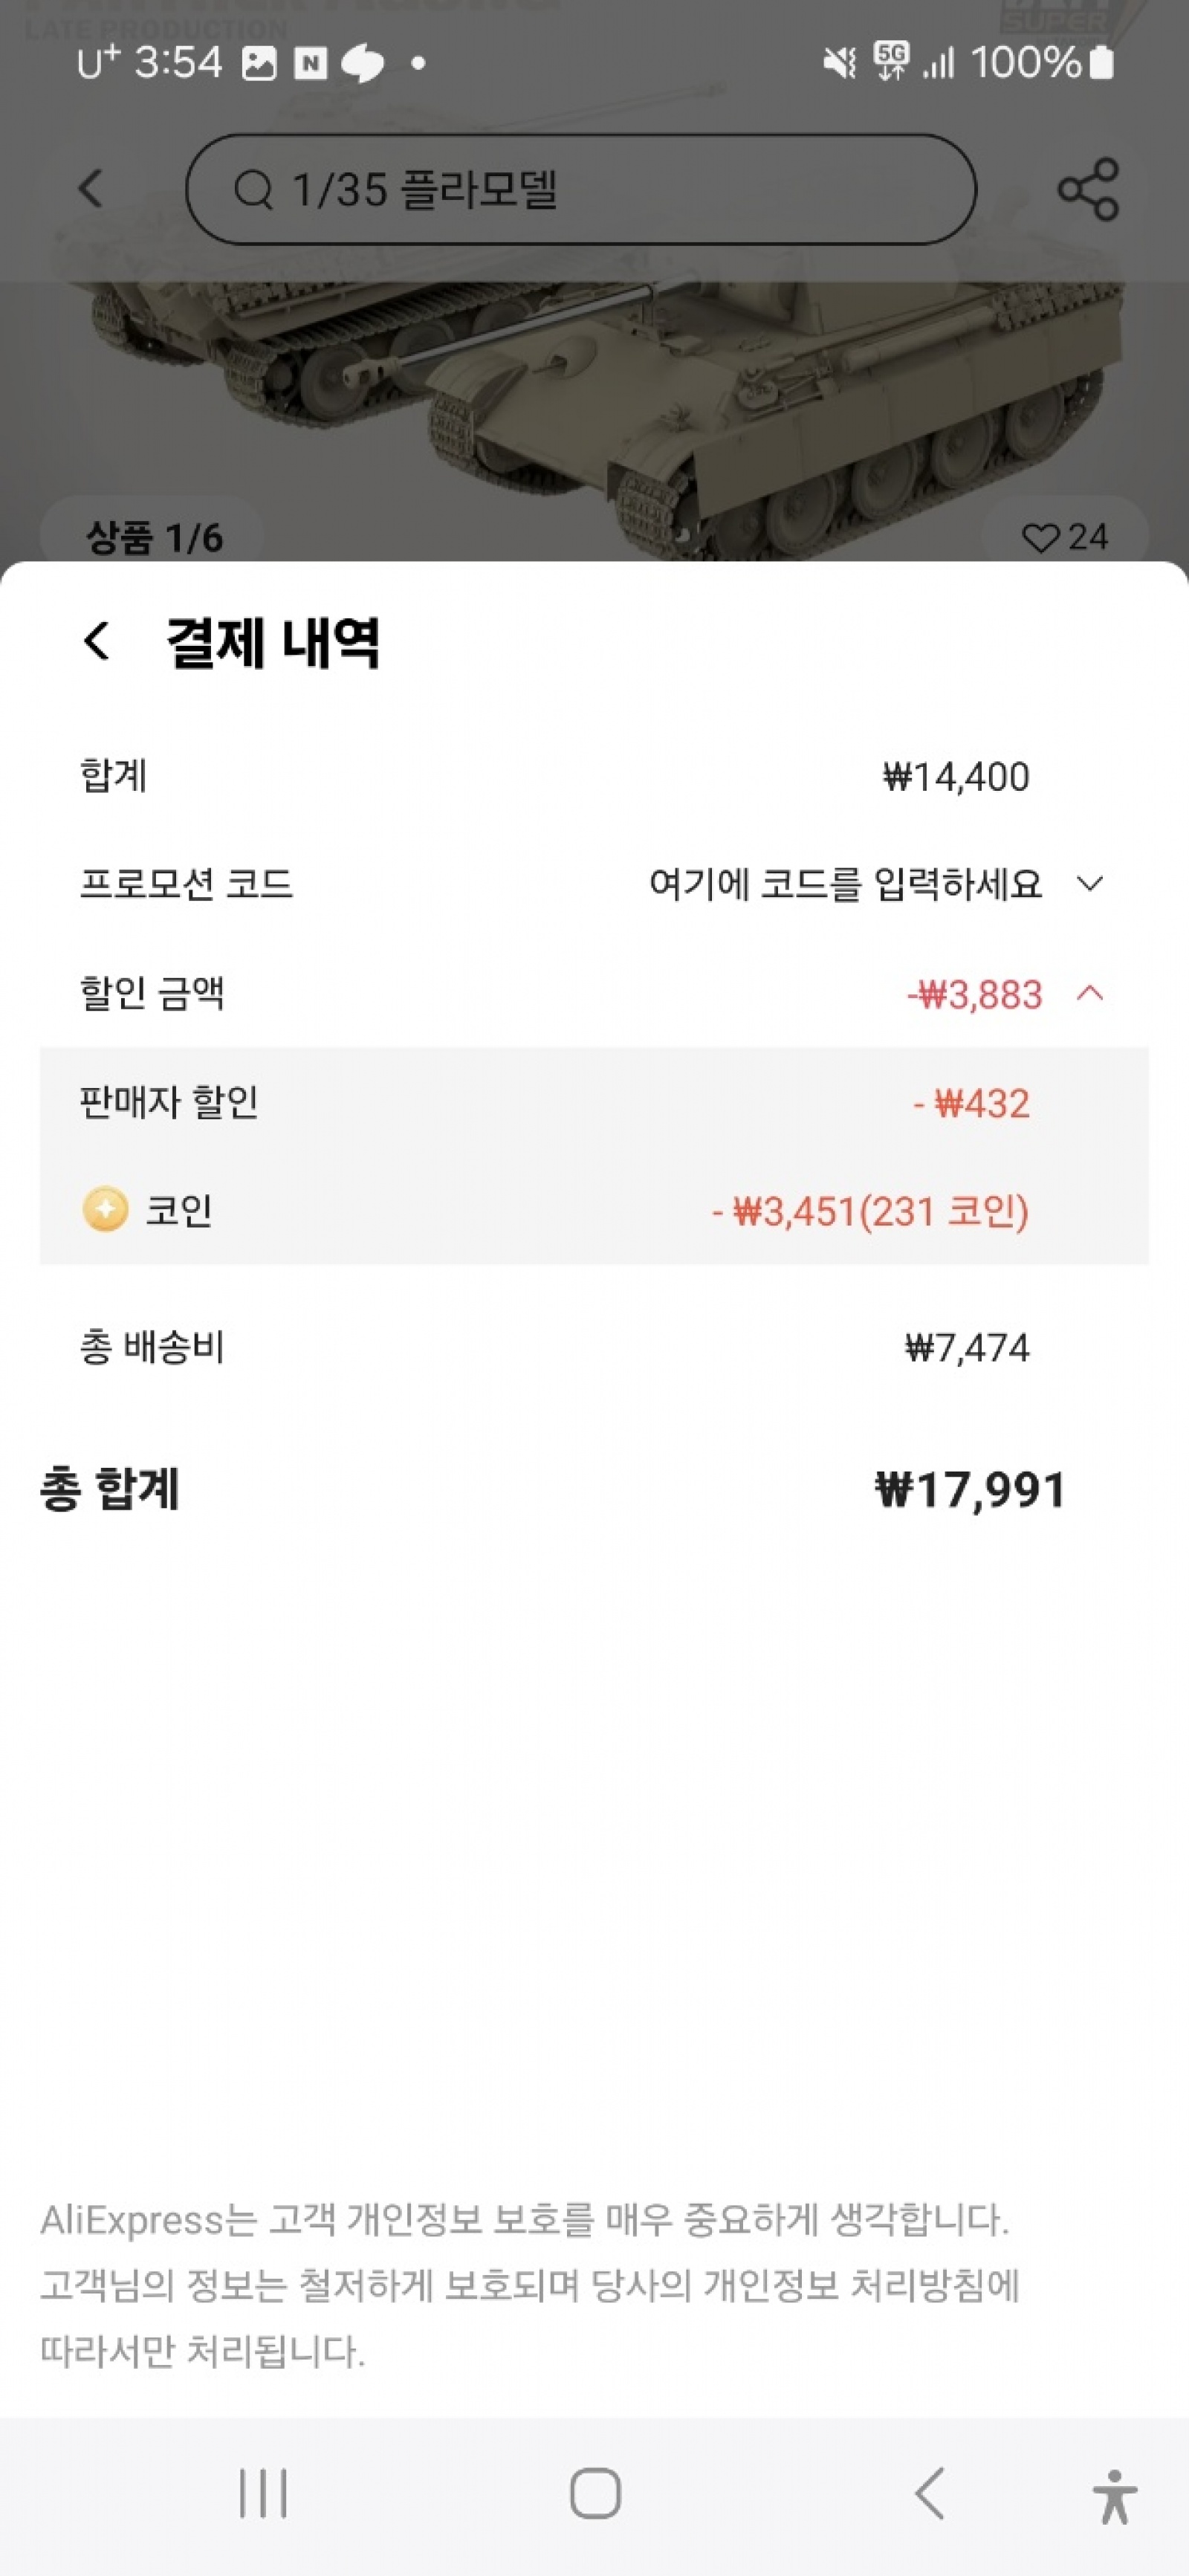Tap the accessibility figure icon
Viewport: 1189px width, 2576px height.
(x=1114, y=2496)
